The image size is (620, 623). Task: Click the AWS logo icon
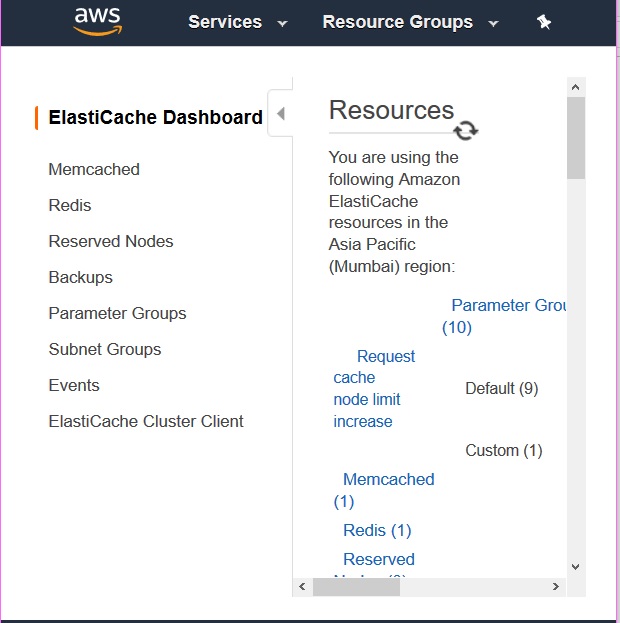[97, 22]
